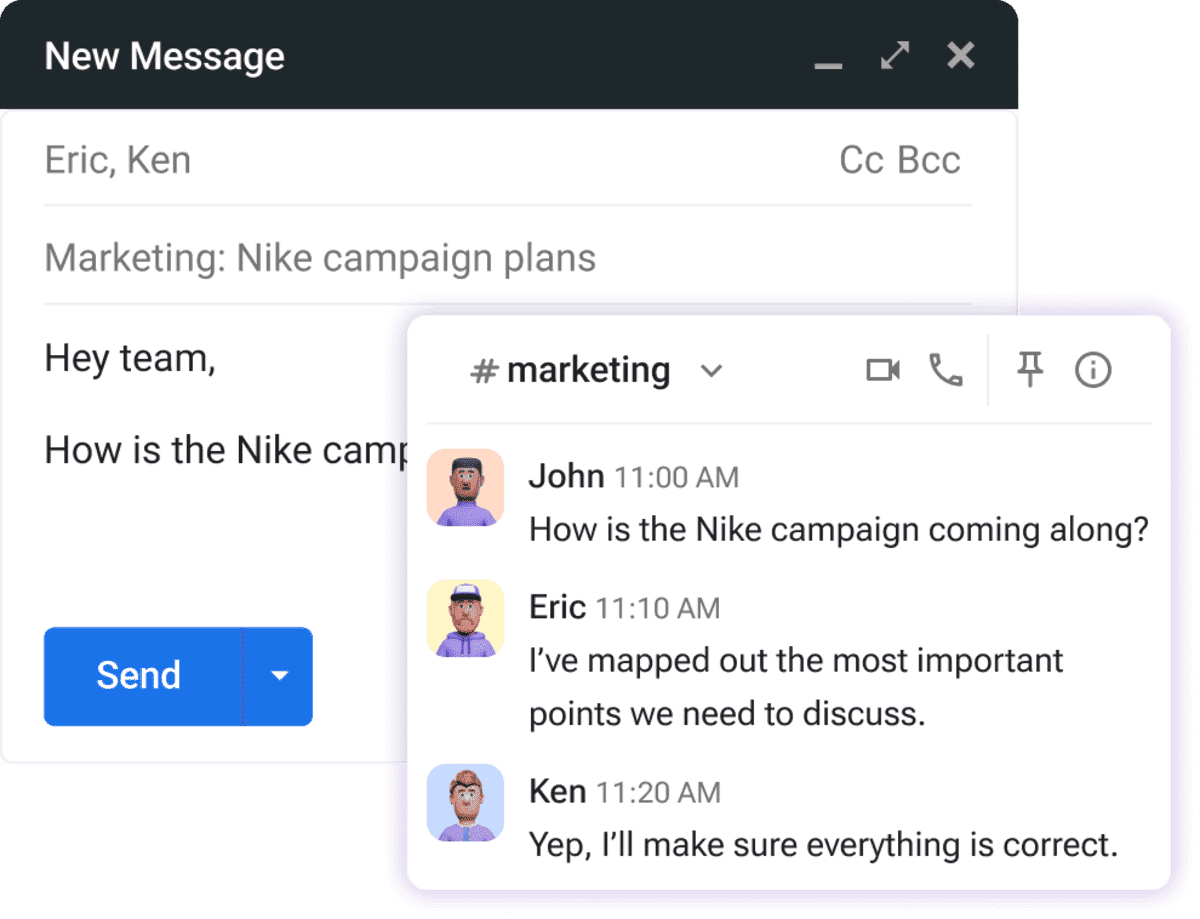The image size is (1200, 919).
Task: Open John's profile avatar
Action: point(465,487)
